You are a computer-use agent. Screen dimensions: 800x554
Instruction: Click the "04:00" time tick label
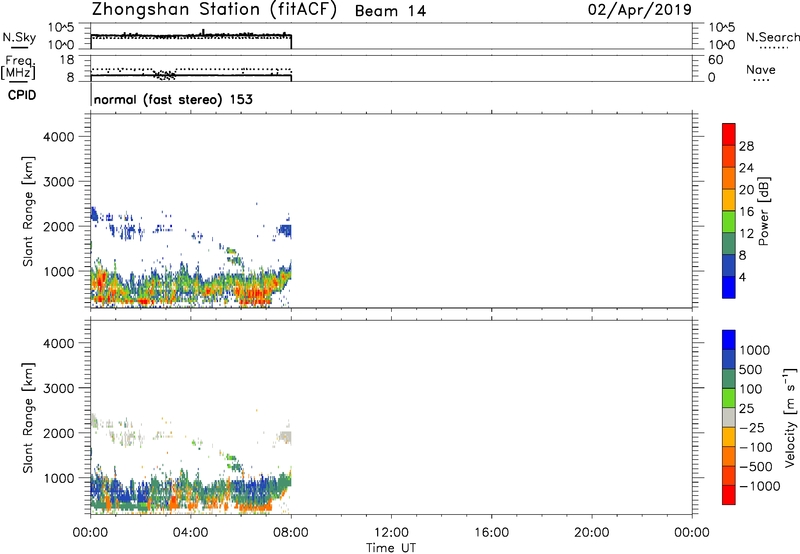[x=191, y=533]
